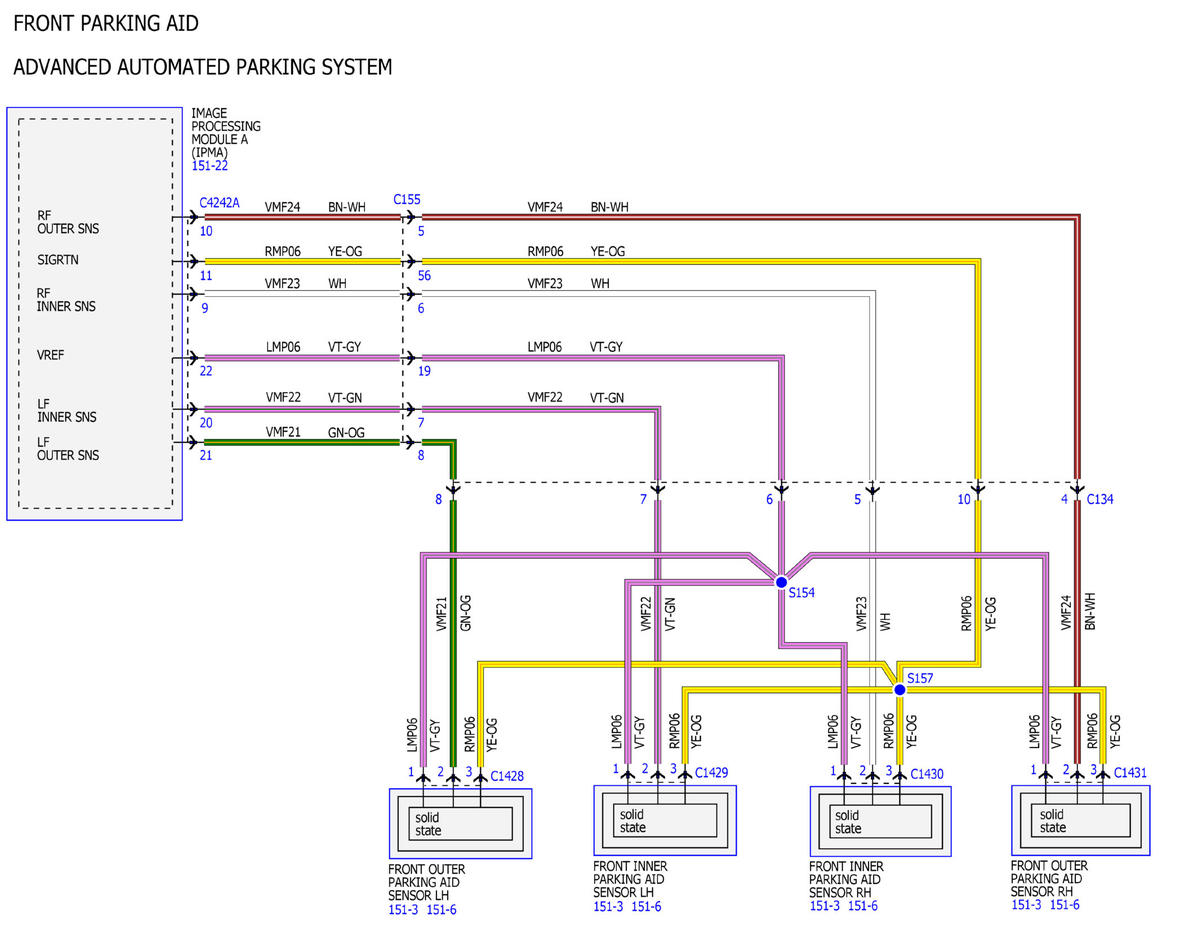Open 151-6 link under Front Outer Sensor RH
This screenshot has height=927, width=1200.
[x=1063, y=905]
